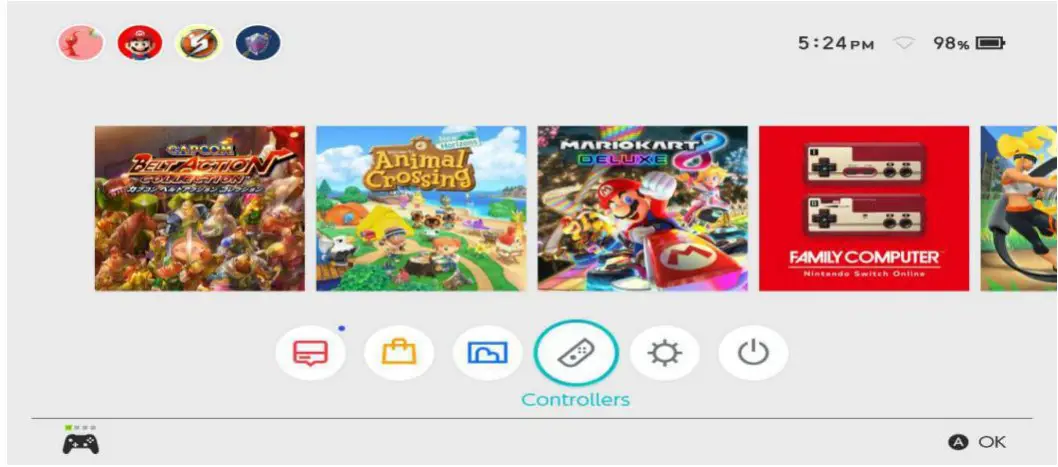
Task: Open the Album icon
Action: pos(487,352)
